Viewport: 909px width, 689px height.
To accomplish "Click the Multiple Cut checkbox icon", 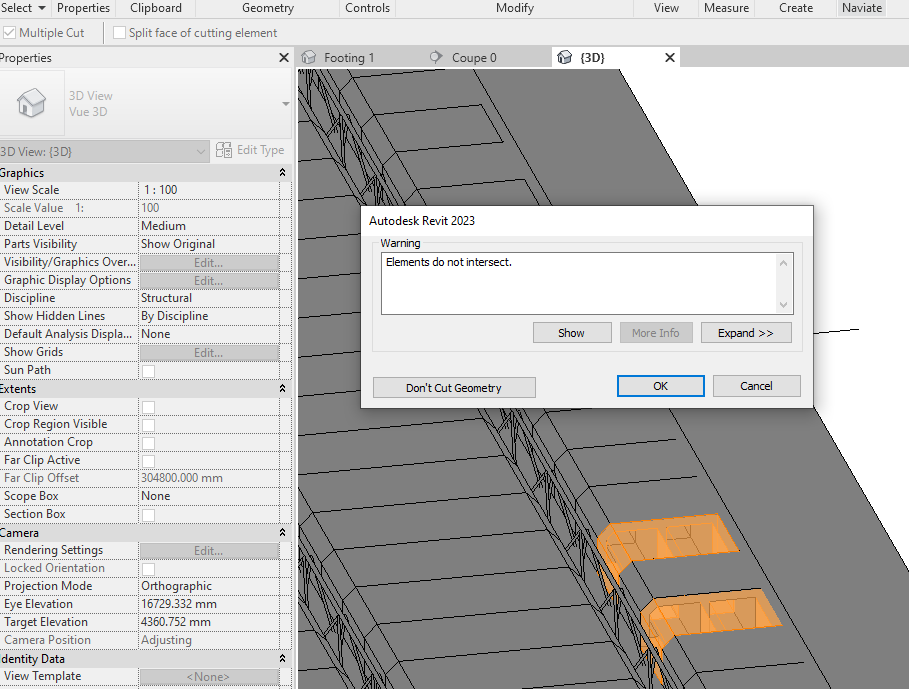I will (10, 32).
